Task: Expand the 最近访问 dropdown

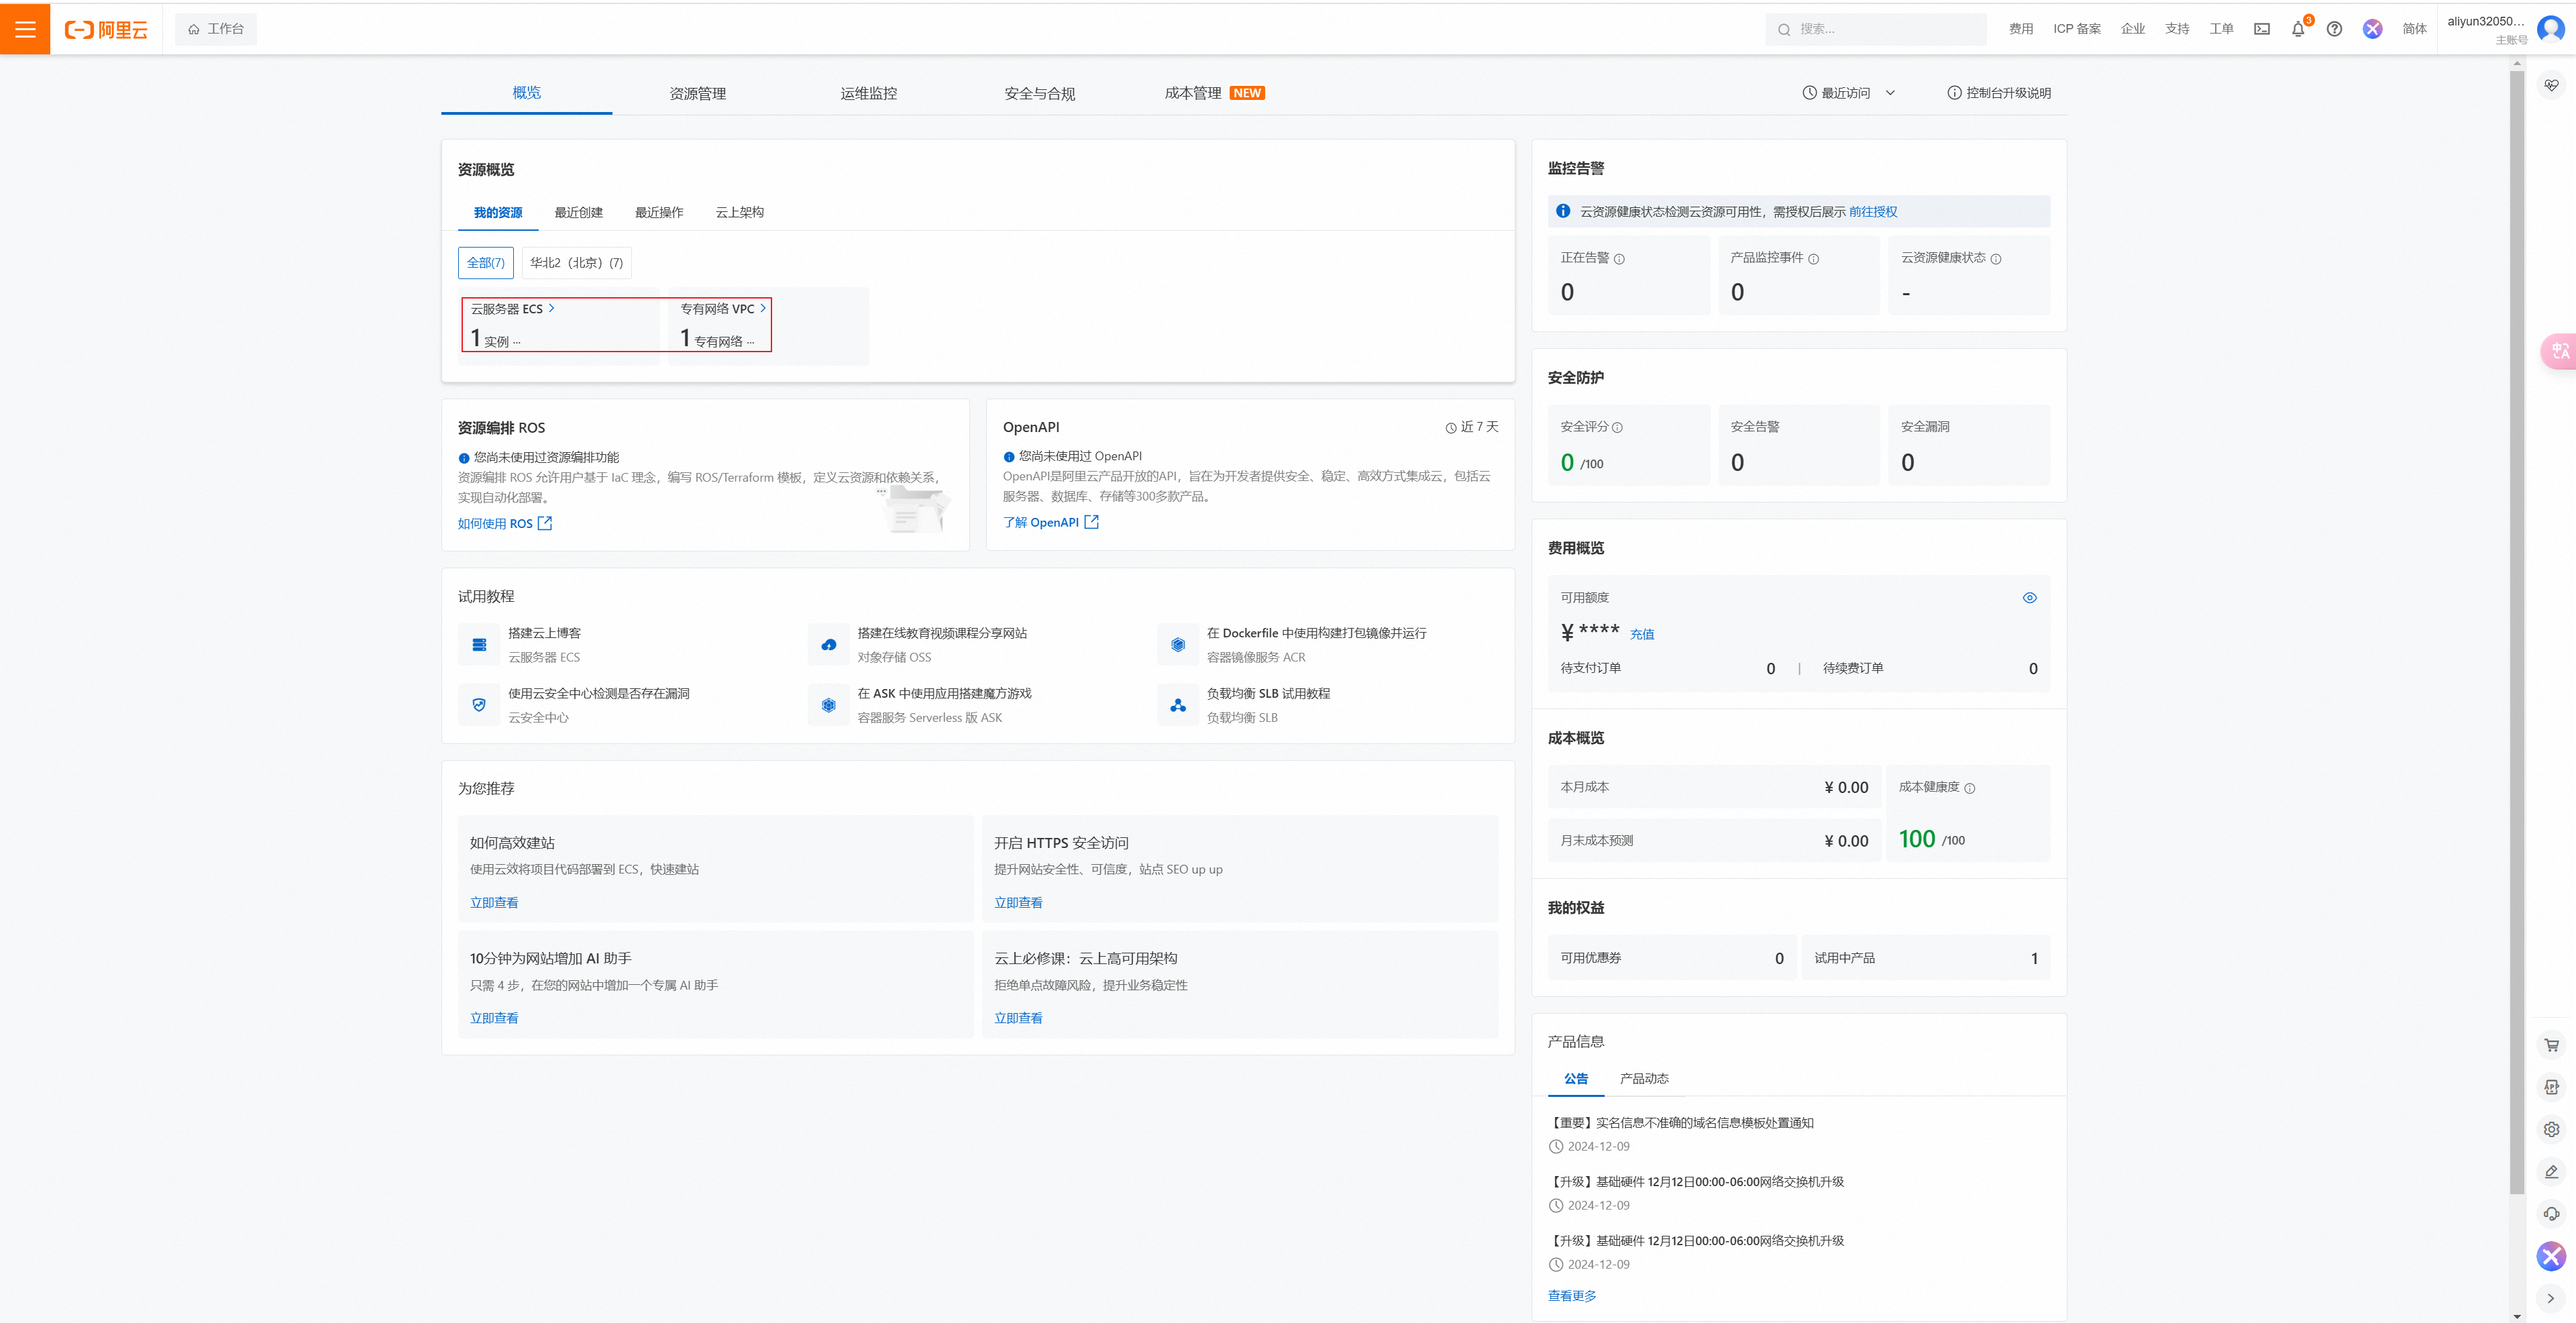Action: point(1849,93)
